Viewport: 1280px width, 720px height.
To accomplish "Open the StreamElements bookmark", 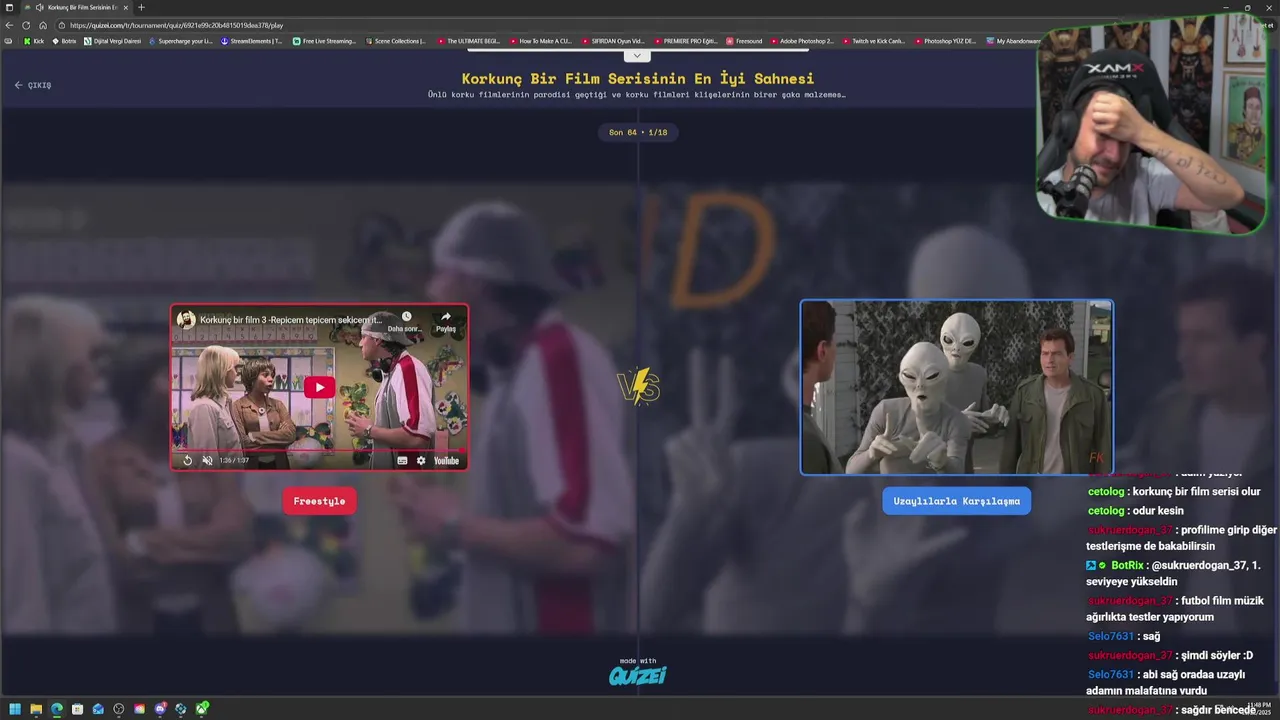I will click(x=252, y=41).
